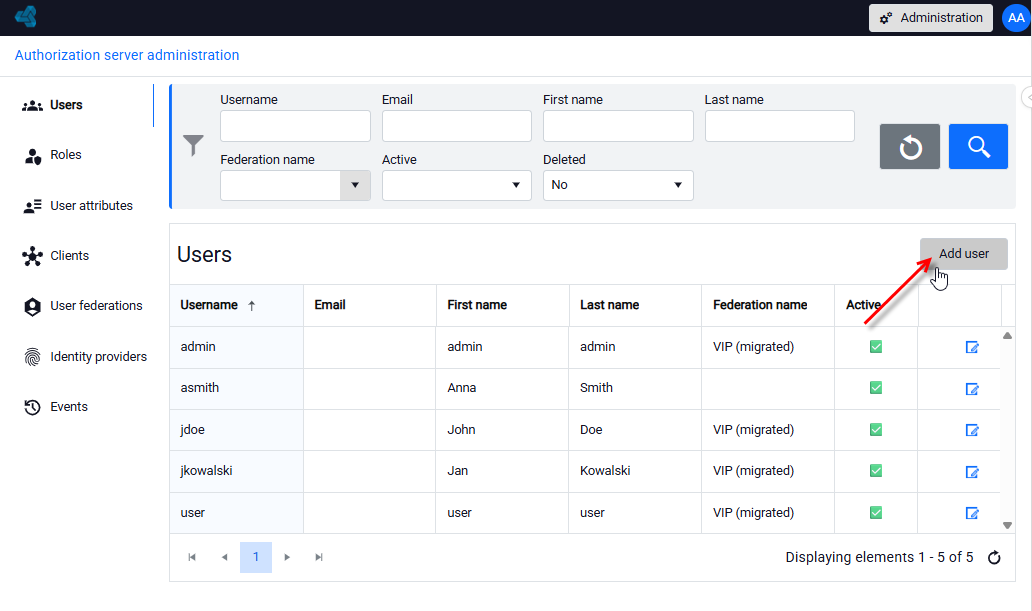Toggle the Active checkbox for admin
This screenshot has width=1032, height=611.
click(x=875, y=346)
